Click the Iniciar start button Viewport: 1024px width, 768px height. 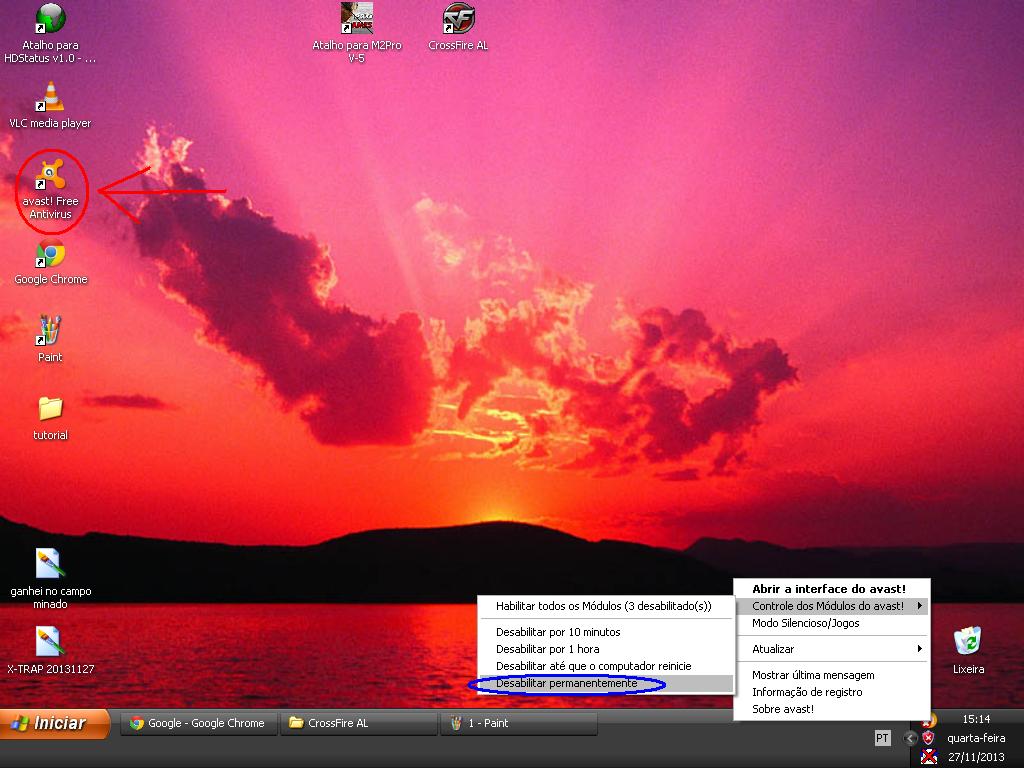point(56,723)
